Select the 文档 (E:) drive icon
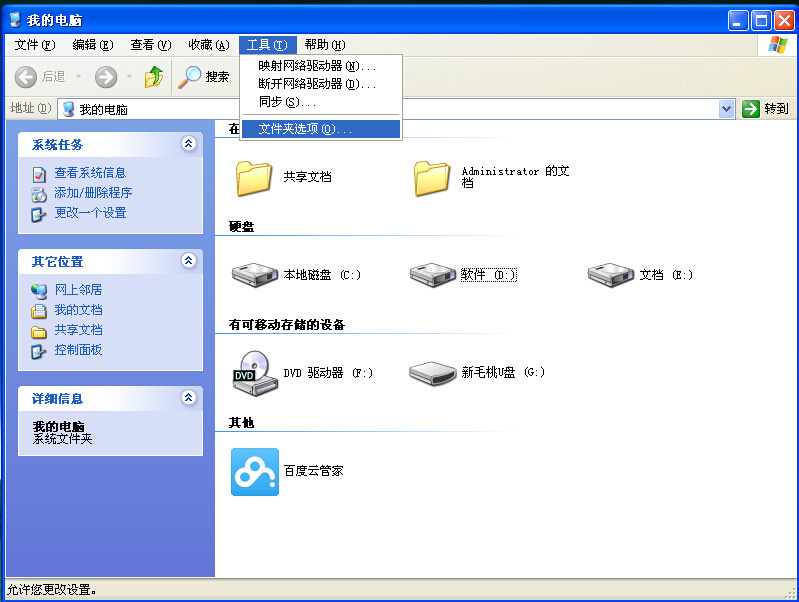The height and width of the screenshot is (602, 799). tap(610, 275)
